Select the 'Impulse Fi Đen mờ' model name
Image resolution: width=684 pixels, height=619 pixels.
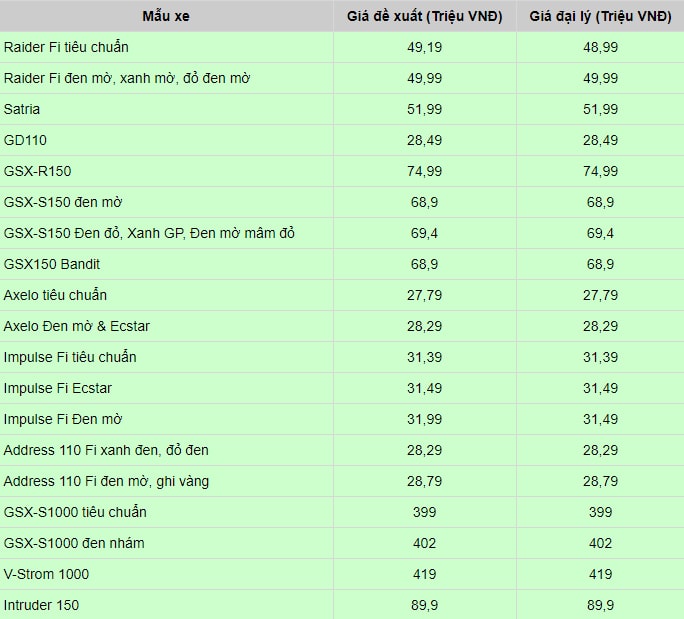(63, 419)
